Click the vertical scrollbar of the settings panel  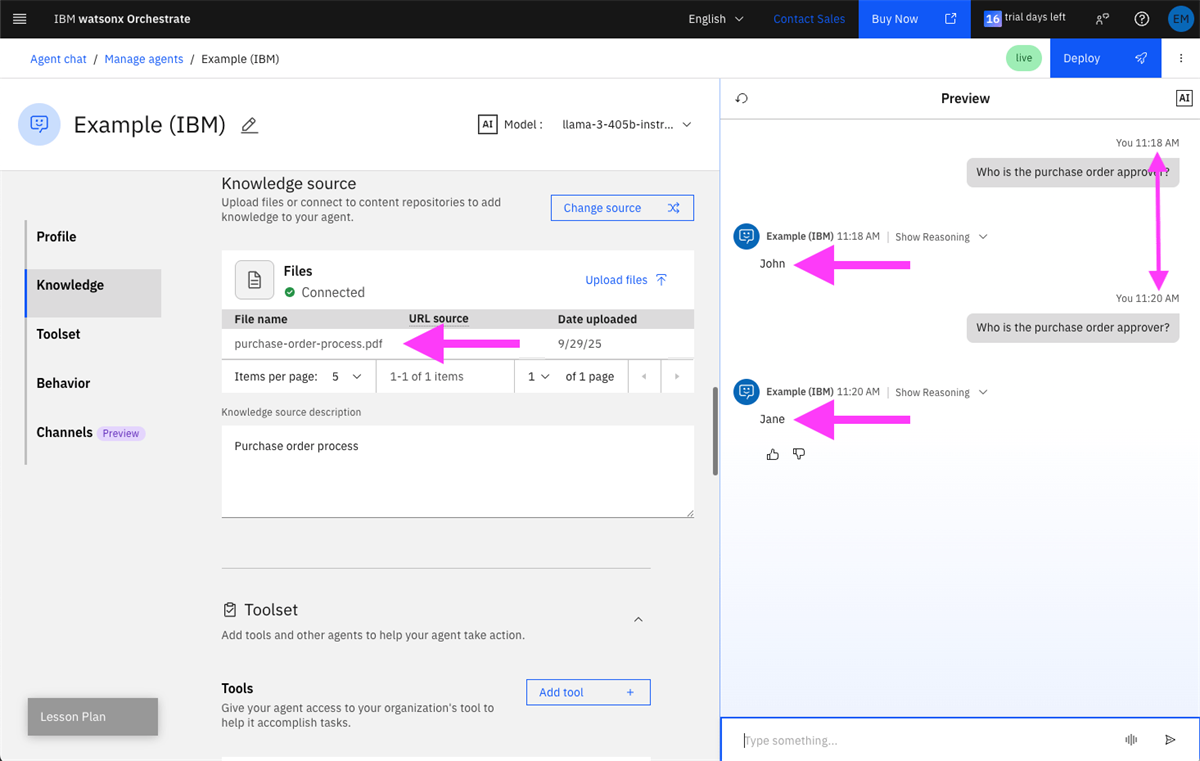[x=714, y=431]
